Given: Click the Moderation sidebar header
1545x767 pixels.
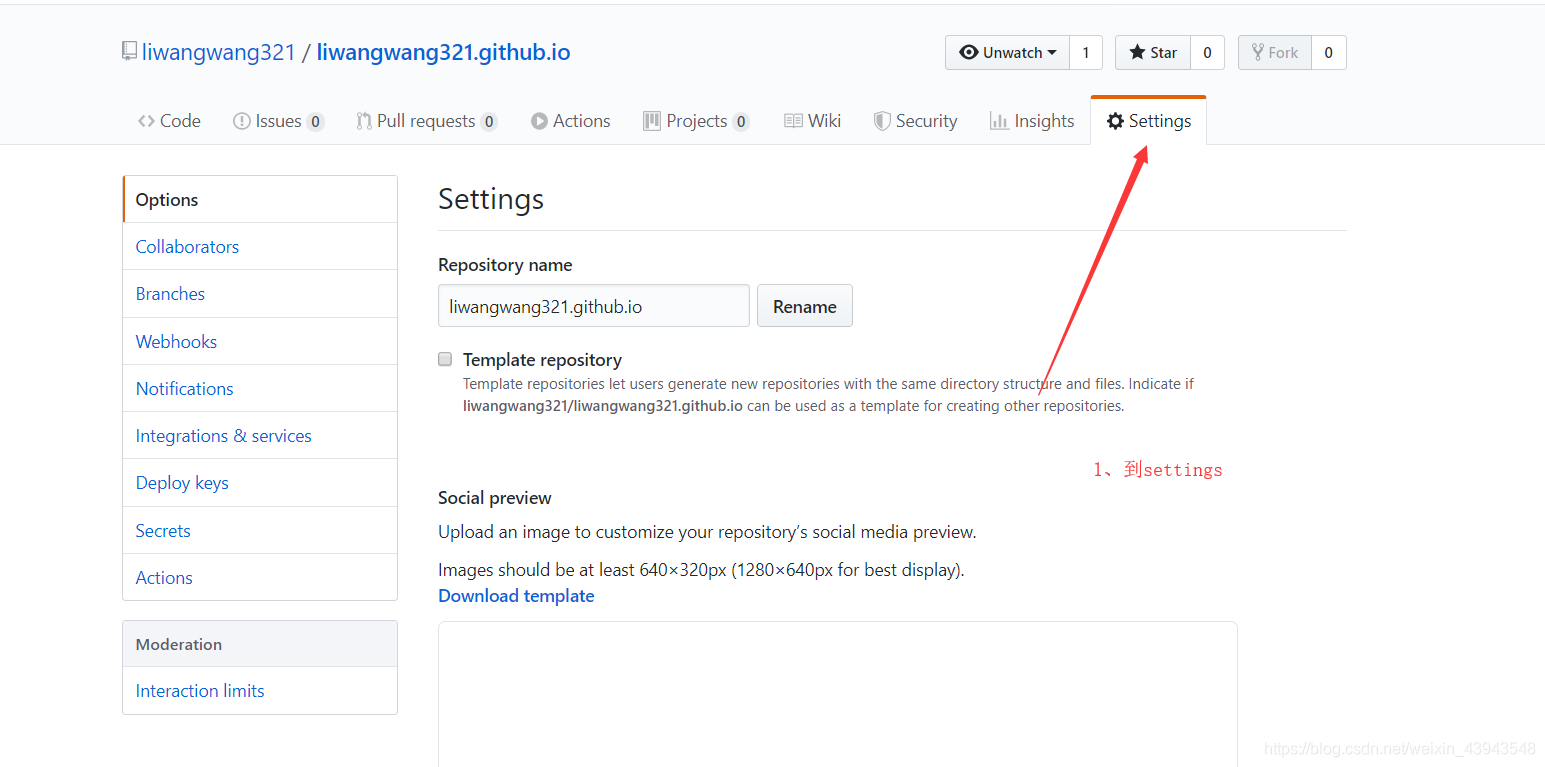Looking at the screenshot, I should point(260,644).
